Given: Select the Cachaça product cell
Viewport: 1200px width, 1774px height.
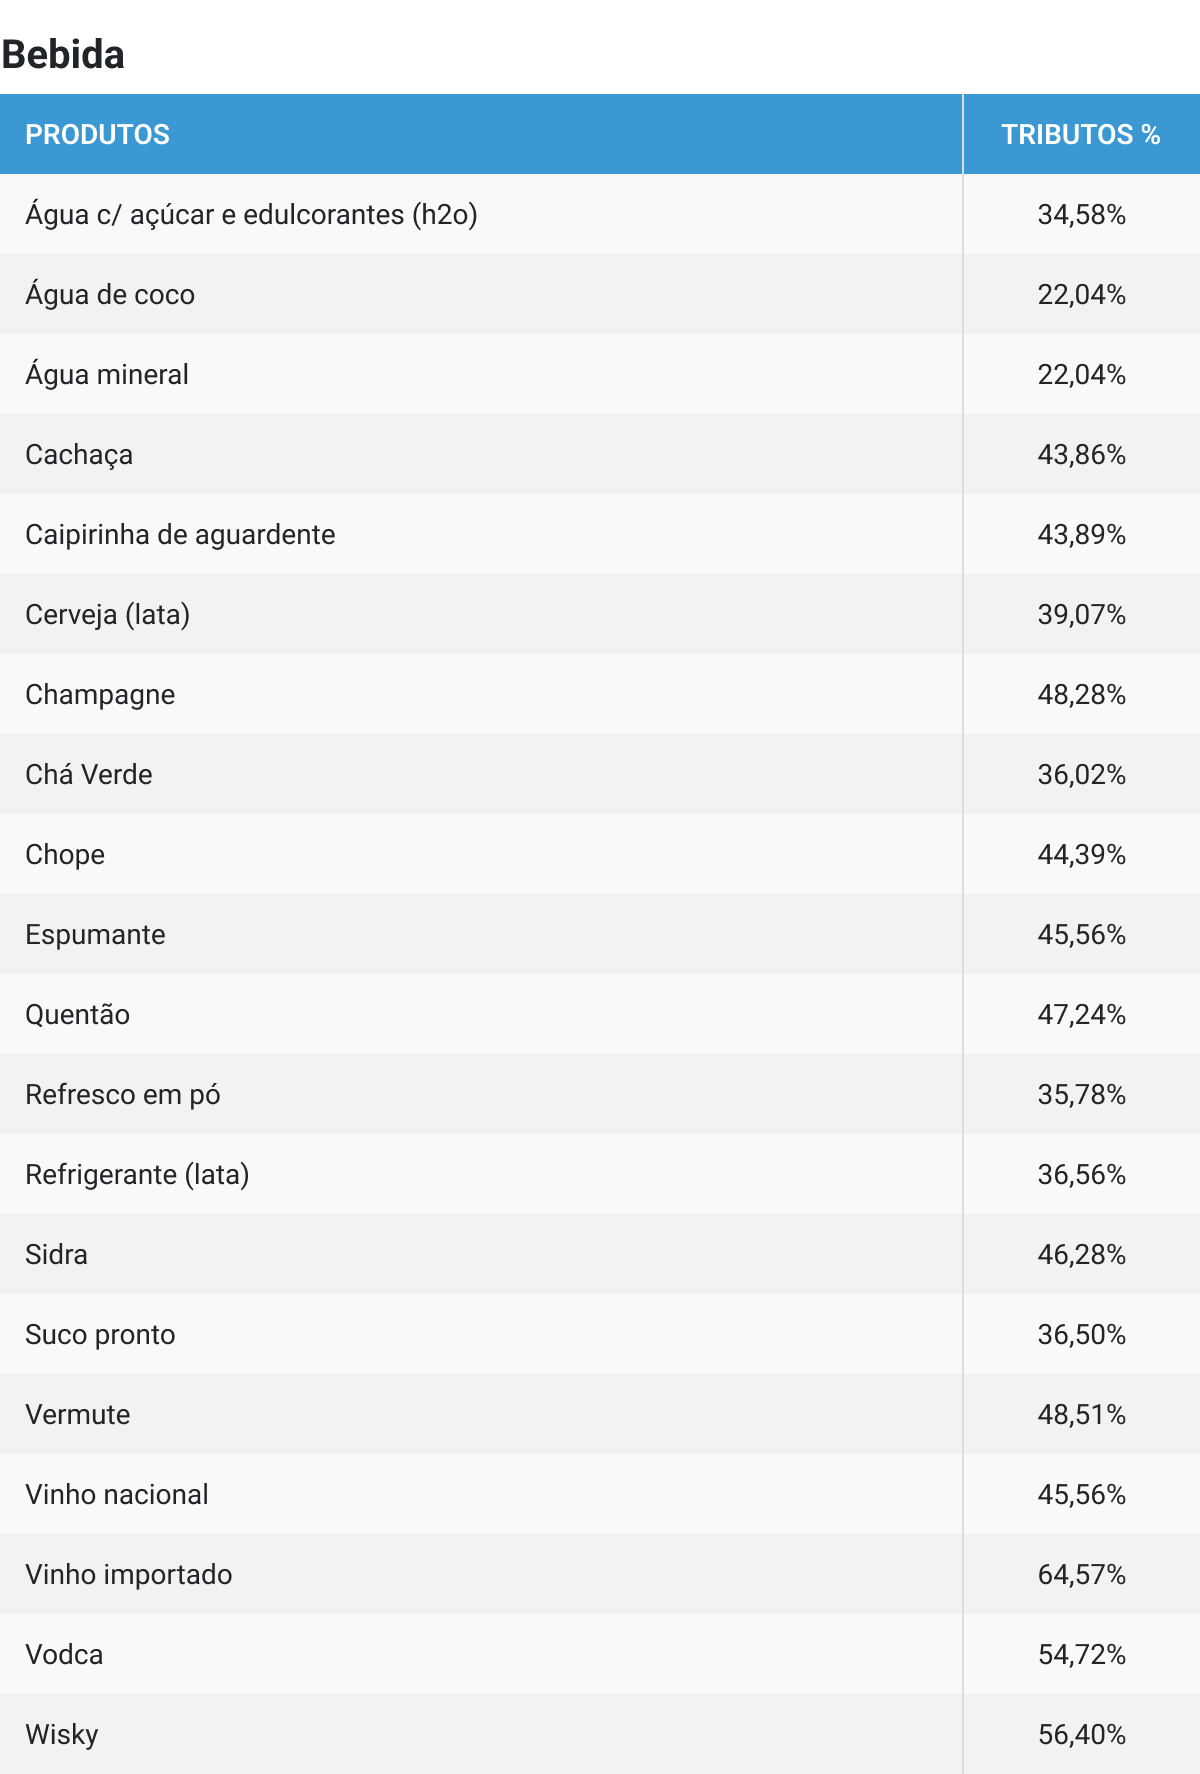Looking at the screenshot, I should click(79, 455).
